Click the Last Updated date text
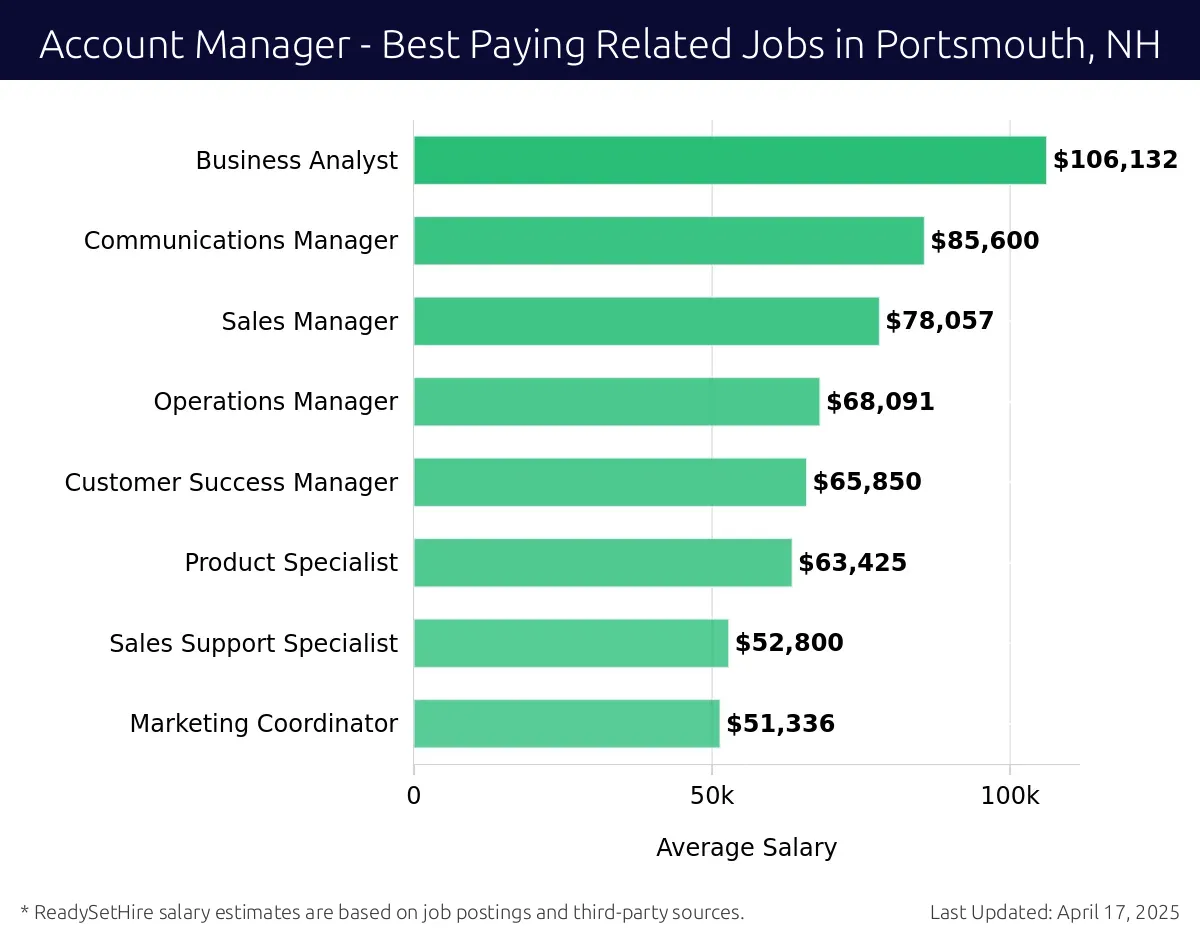Screen dimensions: 1200x940 click(x=1054, y=912)
